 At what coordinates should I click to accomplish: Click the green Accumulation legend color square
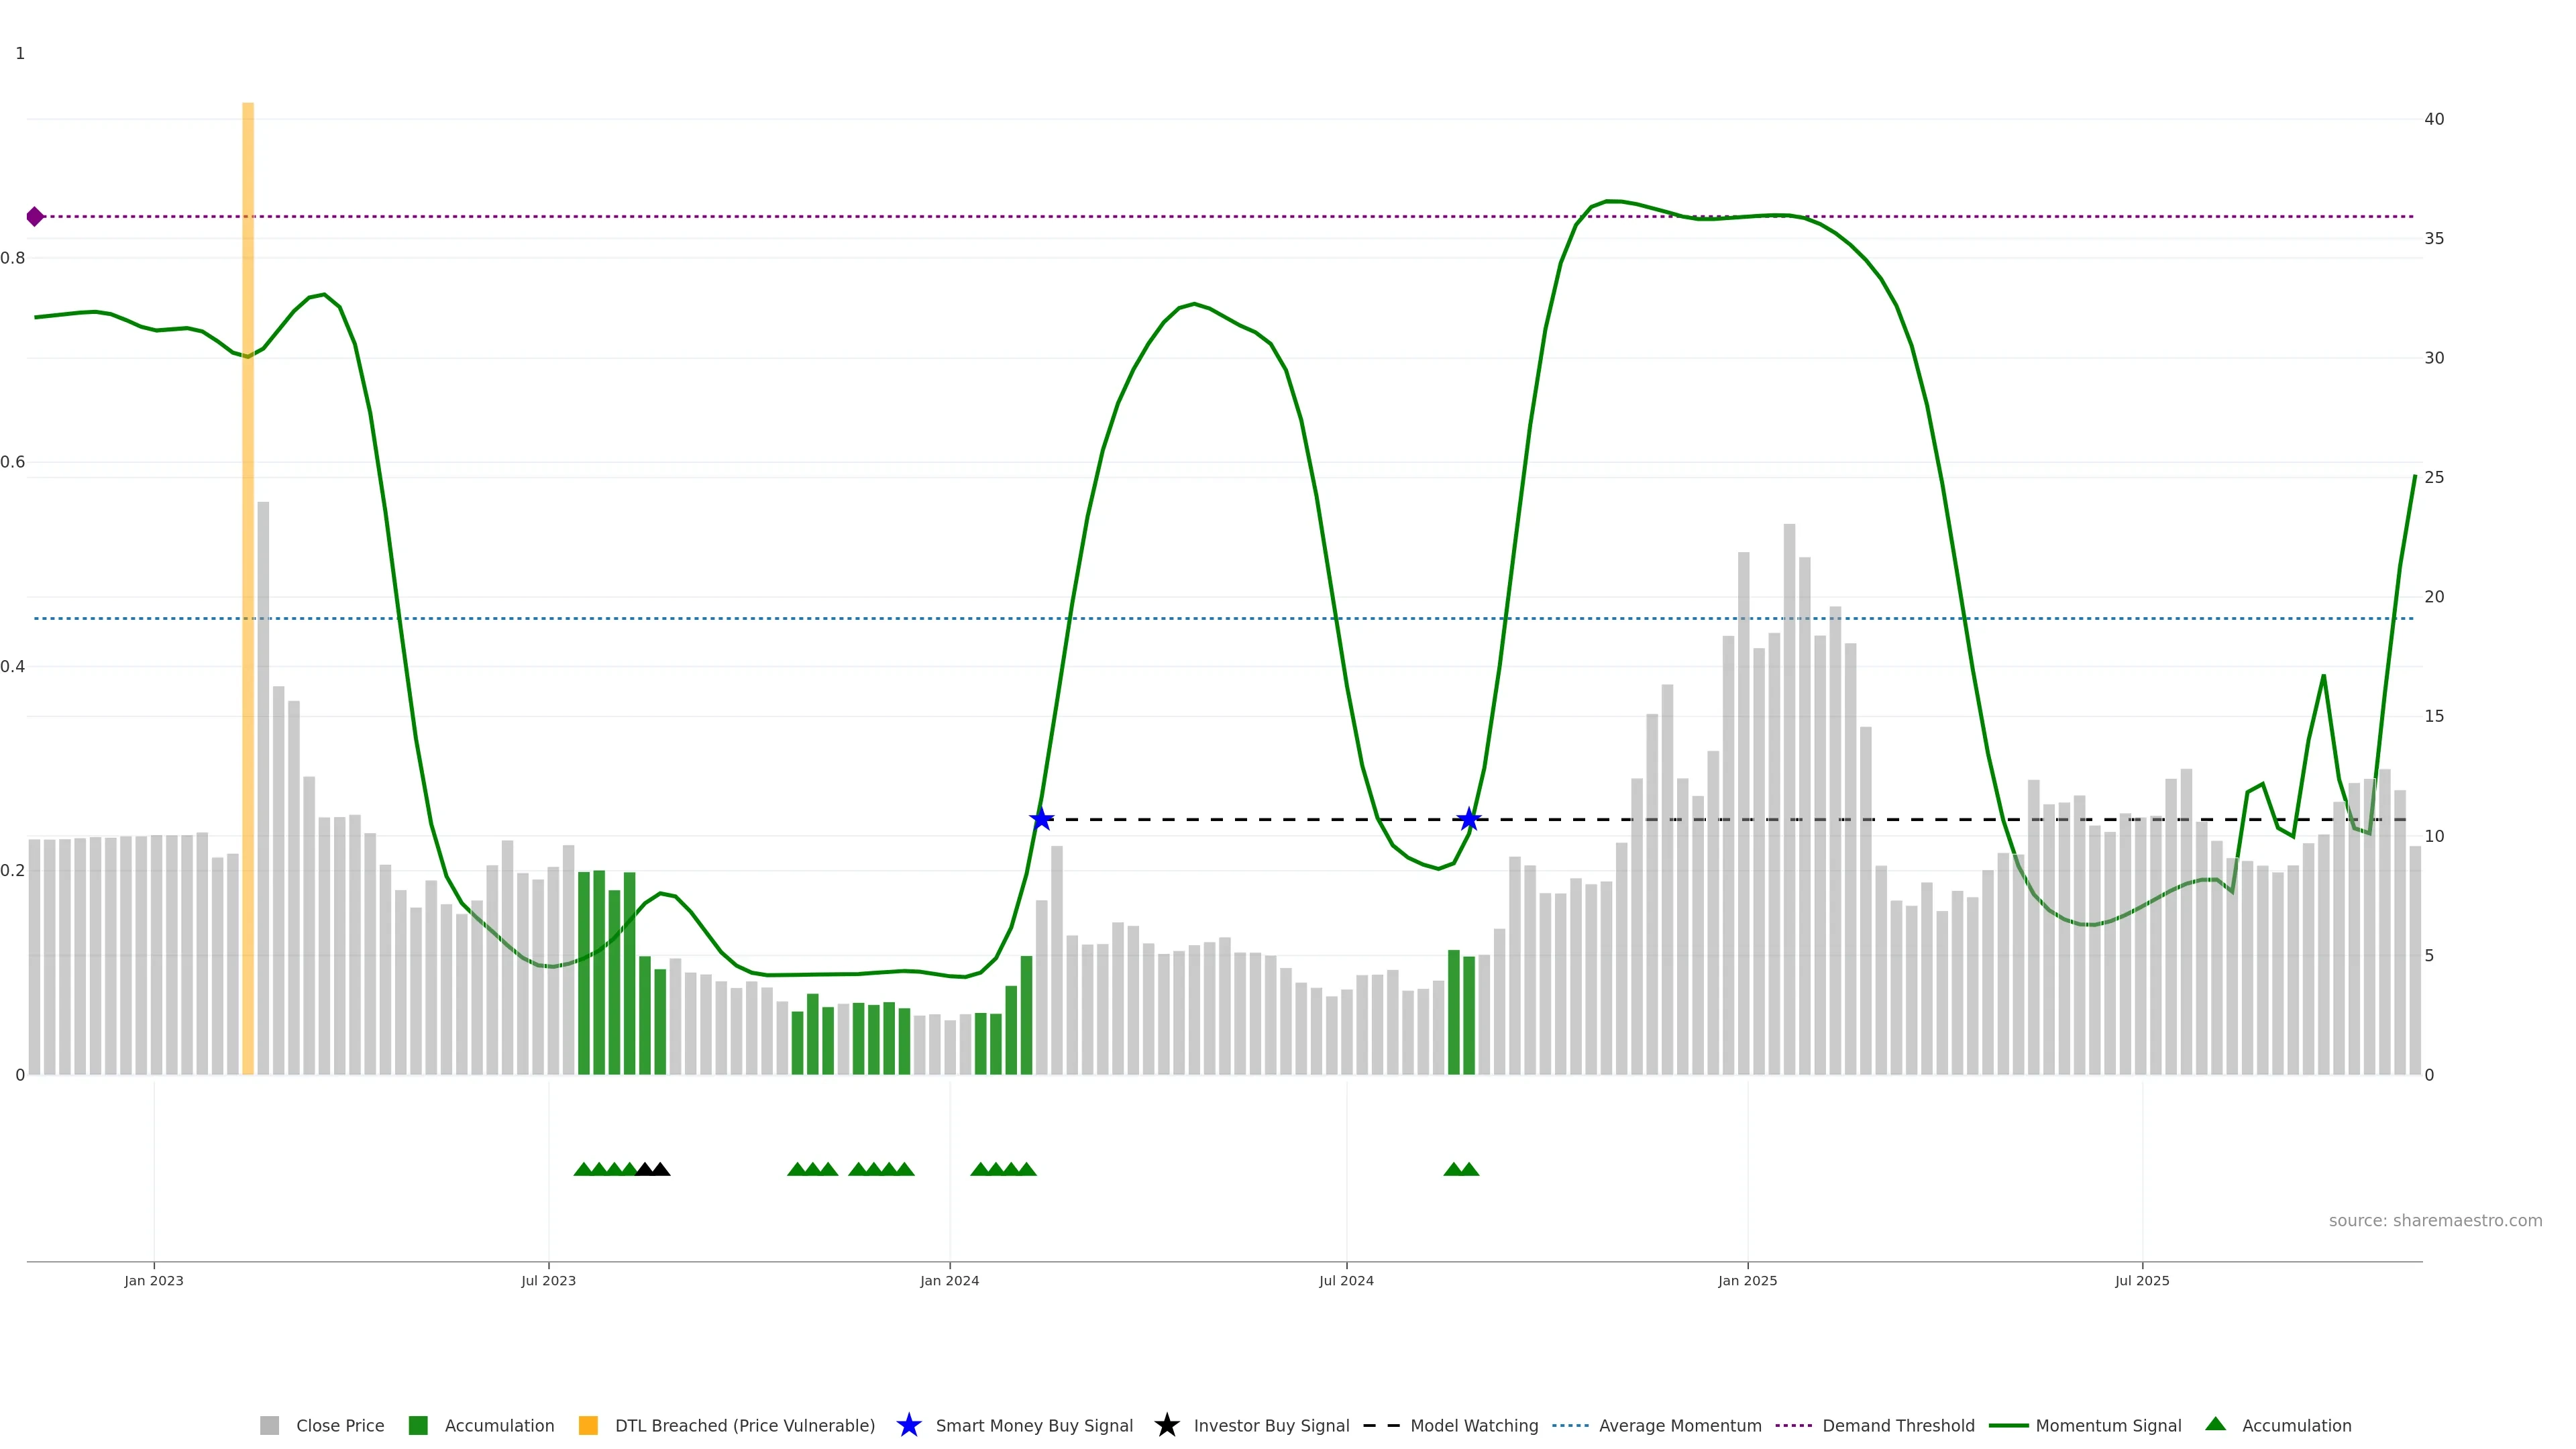coord(418,1426)
